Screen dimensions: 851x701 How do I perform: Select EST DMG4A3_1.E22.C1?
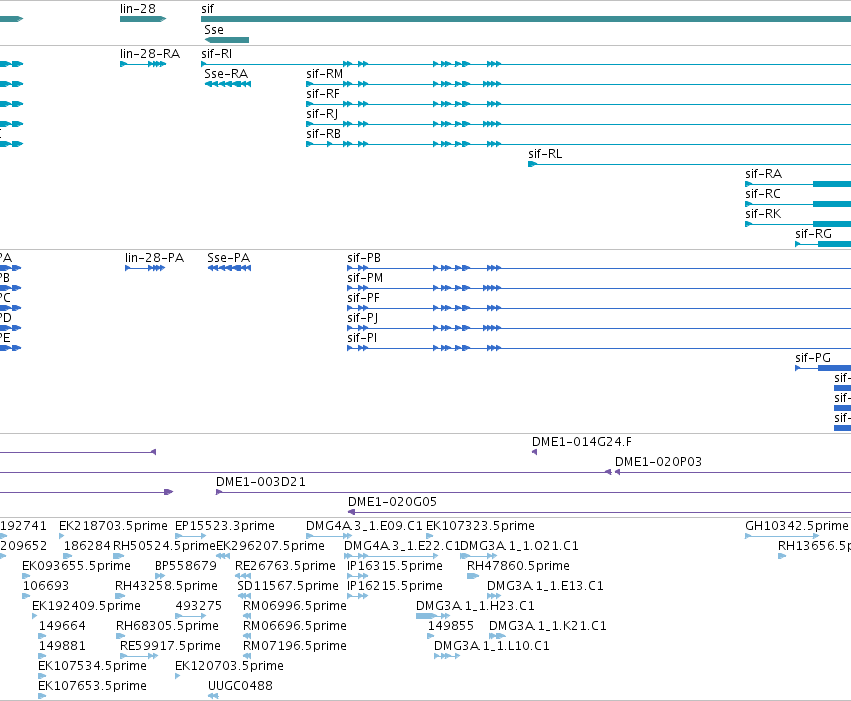tap(402, 546)
